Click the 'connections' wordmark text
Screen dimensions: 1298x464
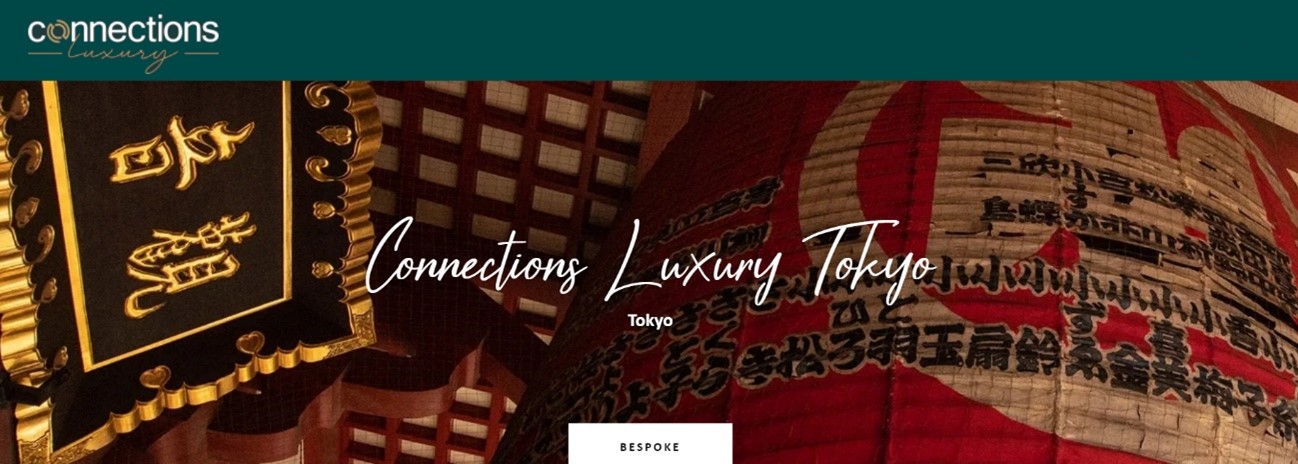click(x=123, y=30)
